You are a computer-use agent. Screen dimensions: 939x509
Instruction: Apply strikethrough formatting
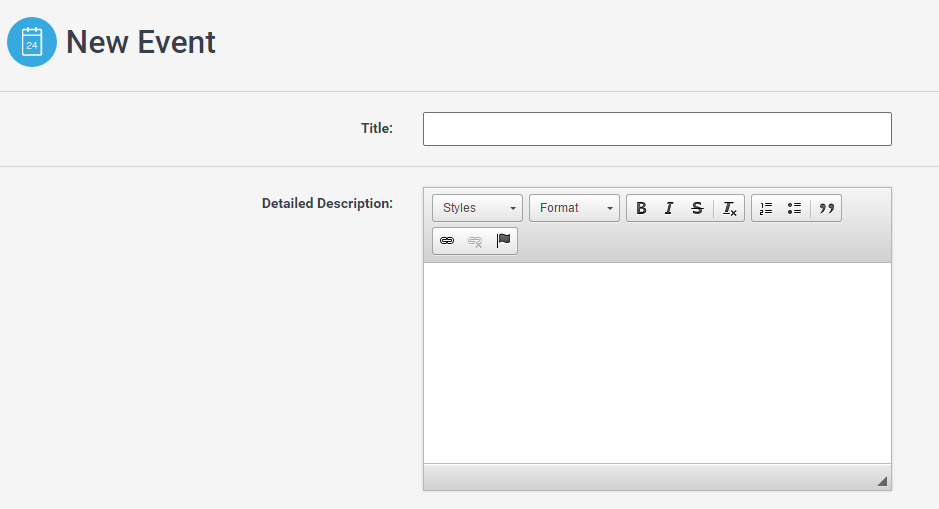click(697, 208)
